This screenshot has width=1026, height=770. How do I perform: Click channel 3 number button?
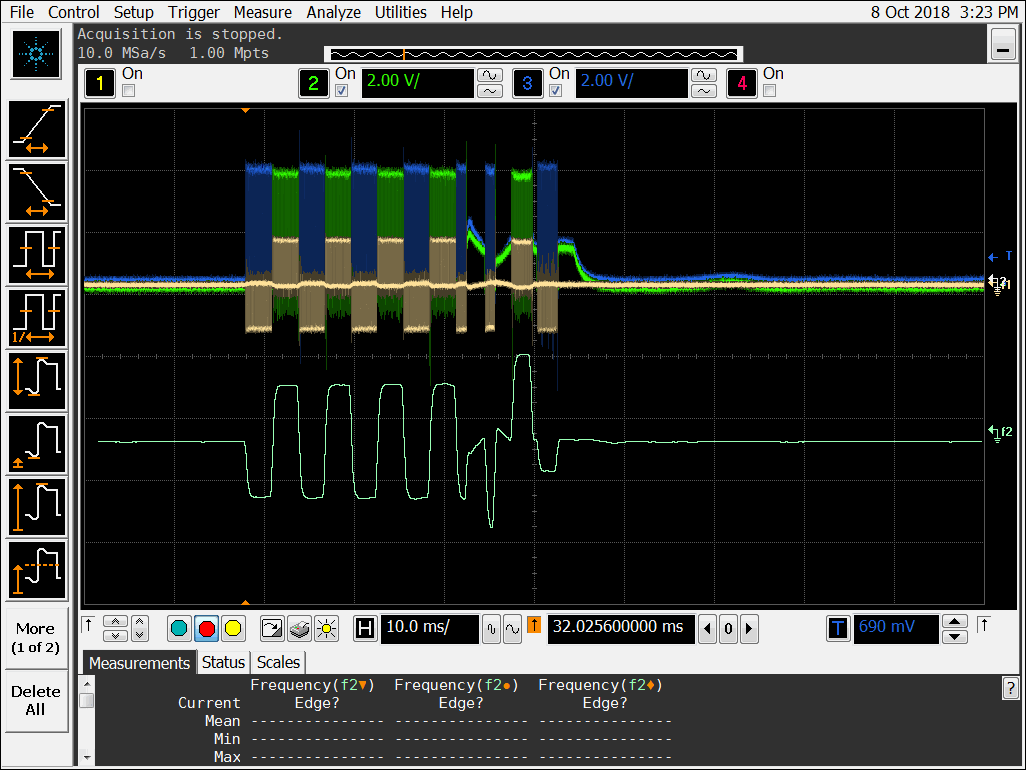(527, 83)
